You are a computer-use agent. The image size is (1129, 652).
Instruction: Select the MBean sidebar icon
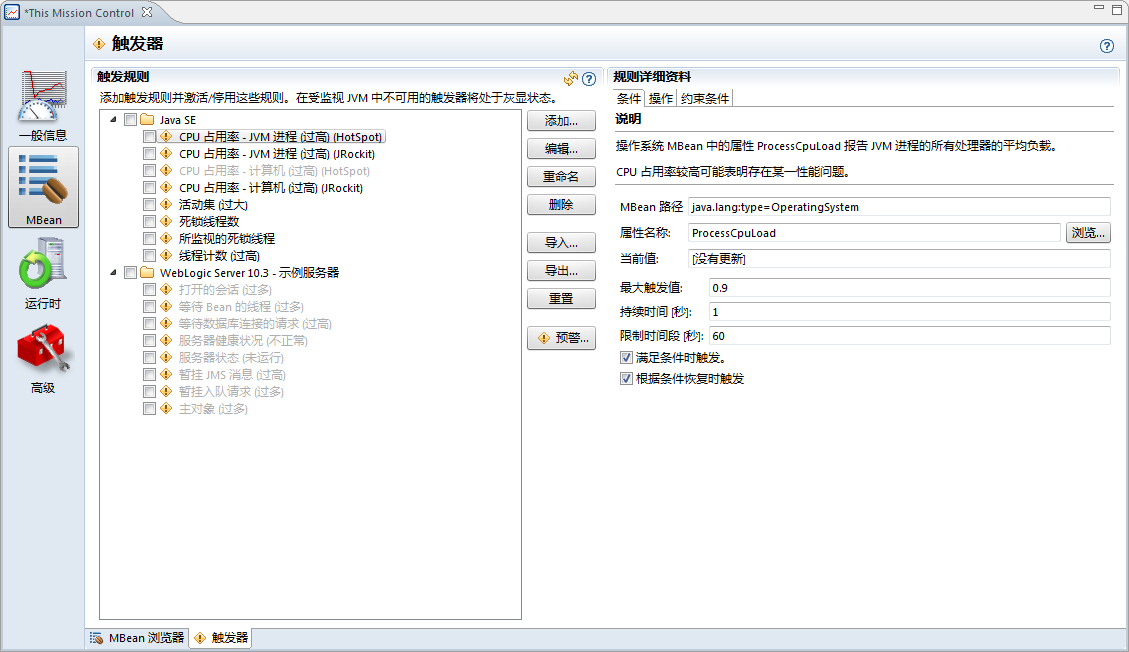pyautogui.click(x=43, y=186)
